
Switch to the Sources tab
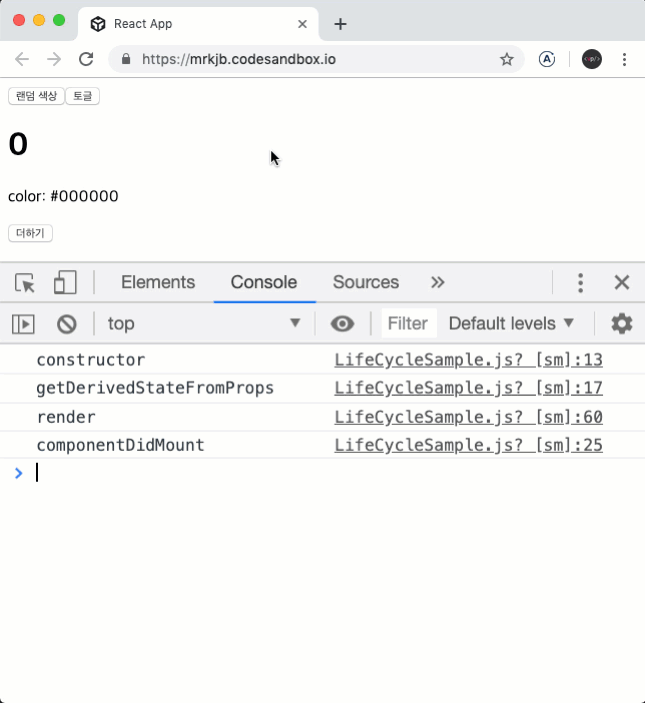(366, 282)
